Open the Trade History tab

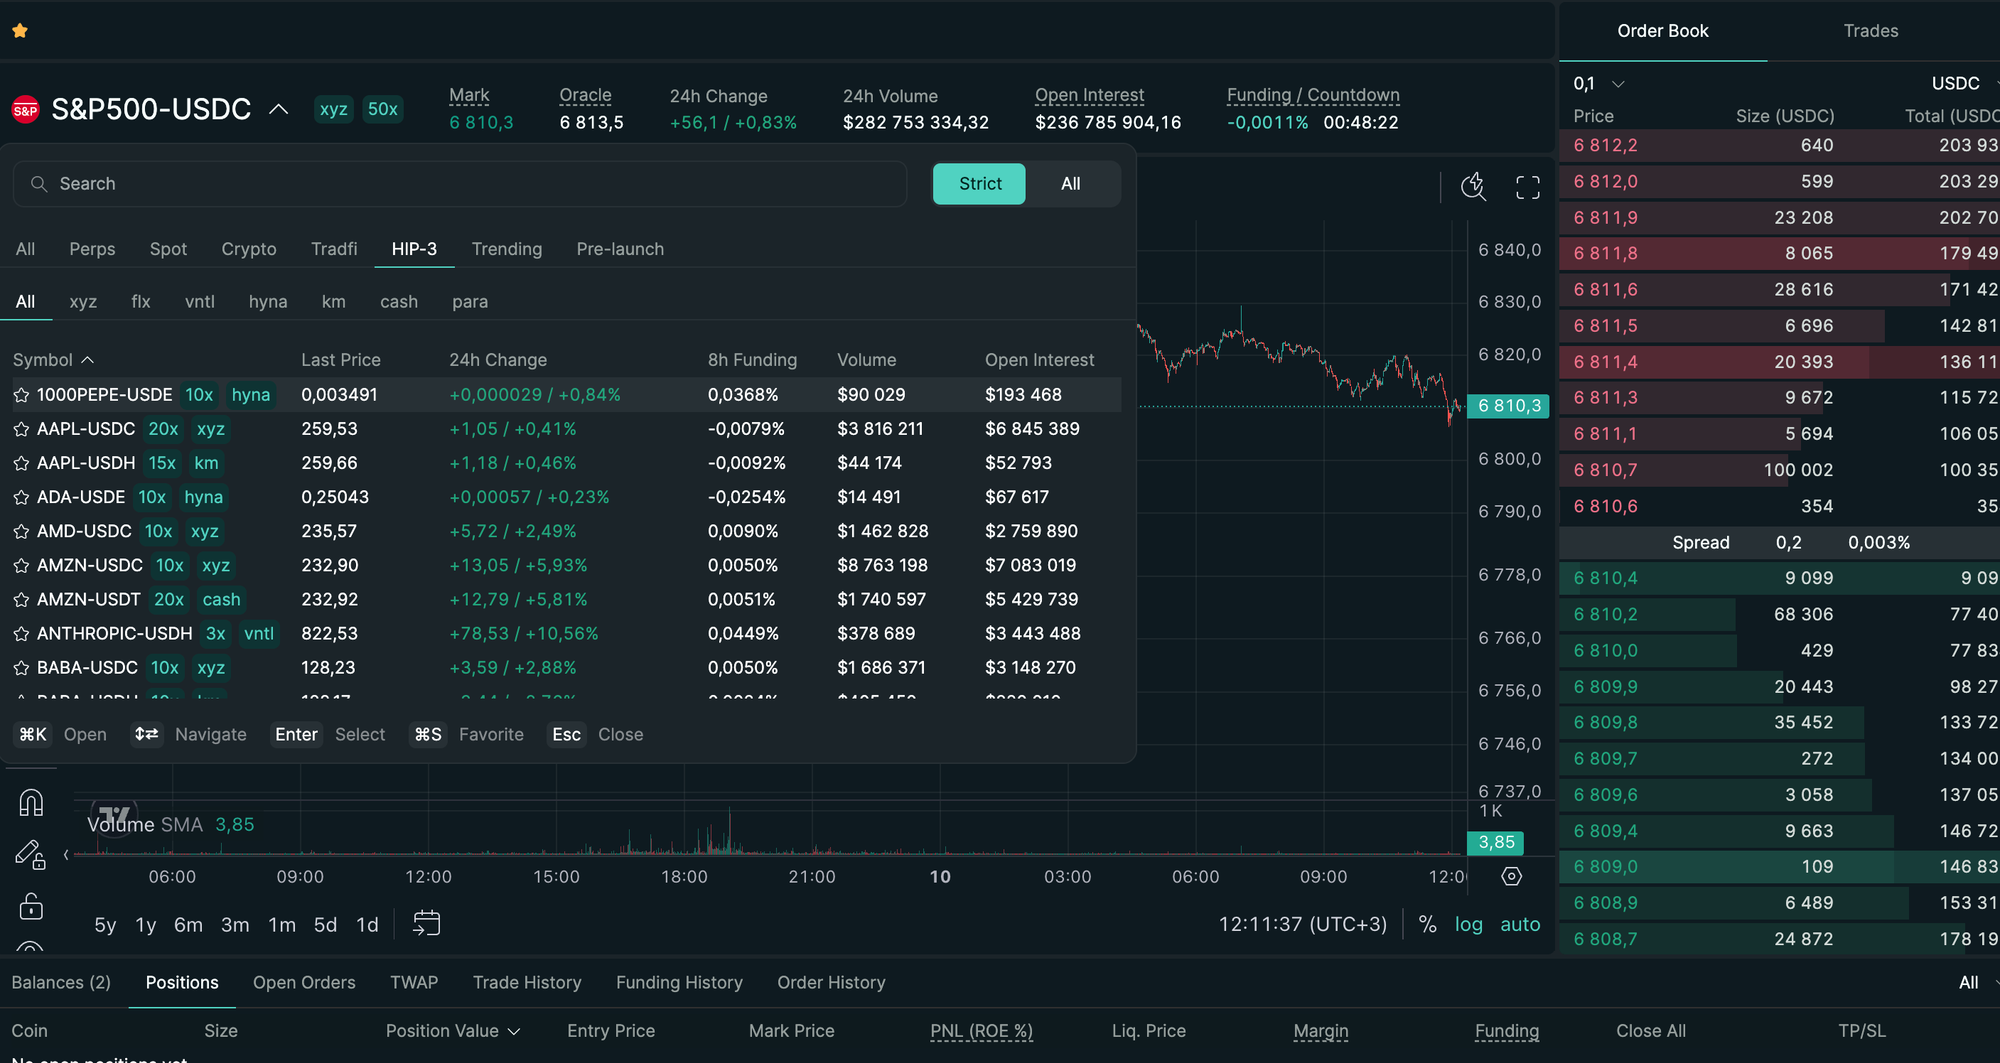click(x=527, y=983)
